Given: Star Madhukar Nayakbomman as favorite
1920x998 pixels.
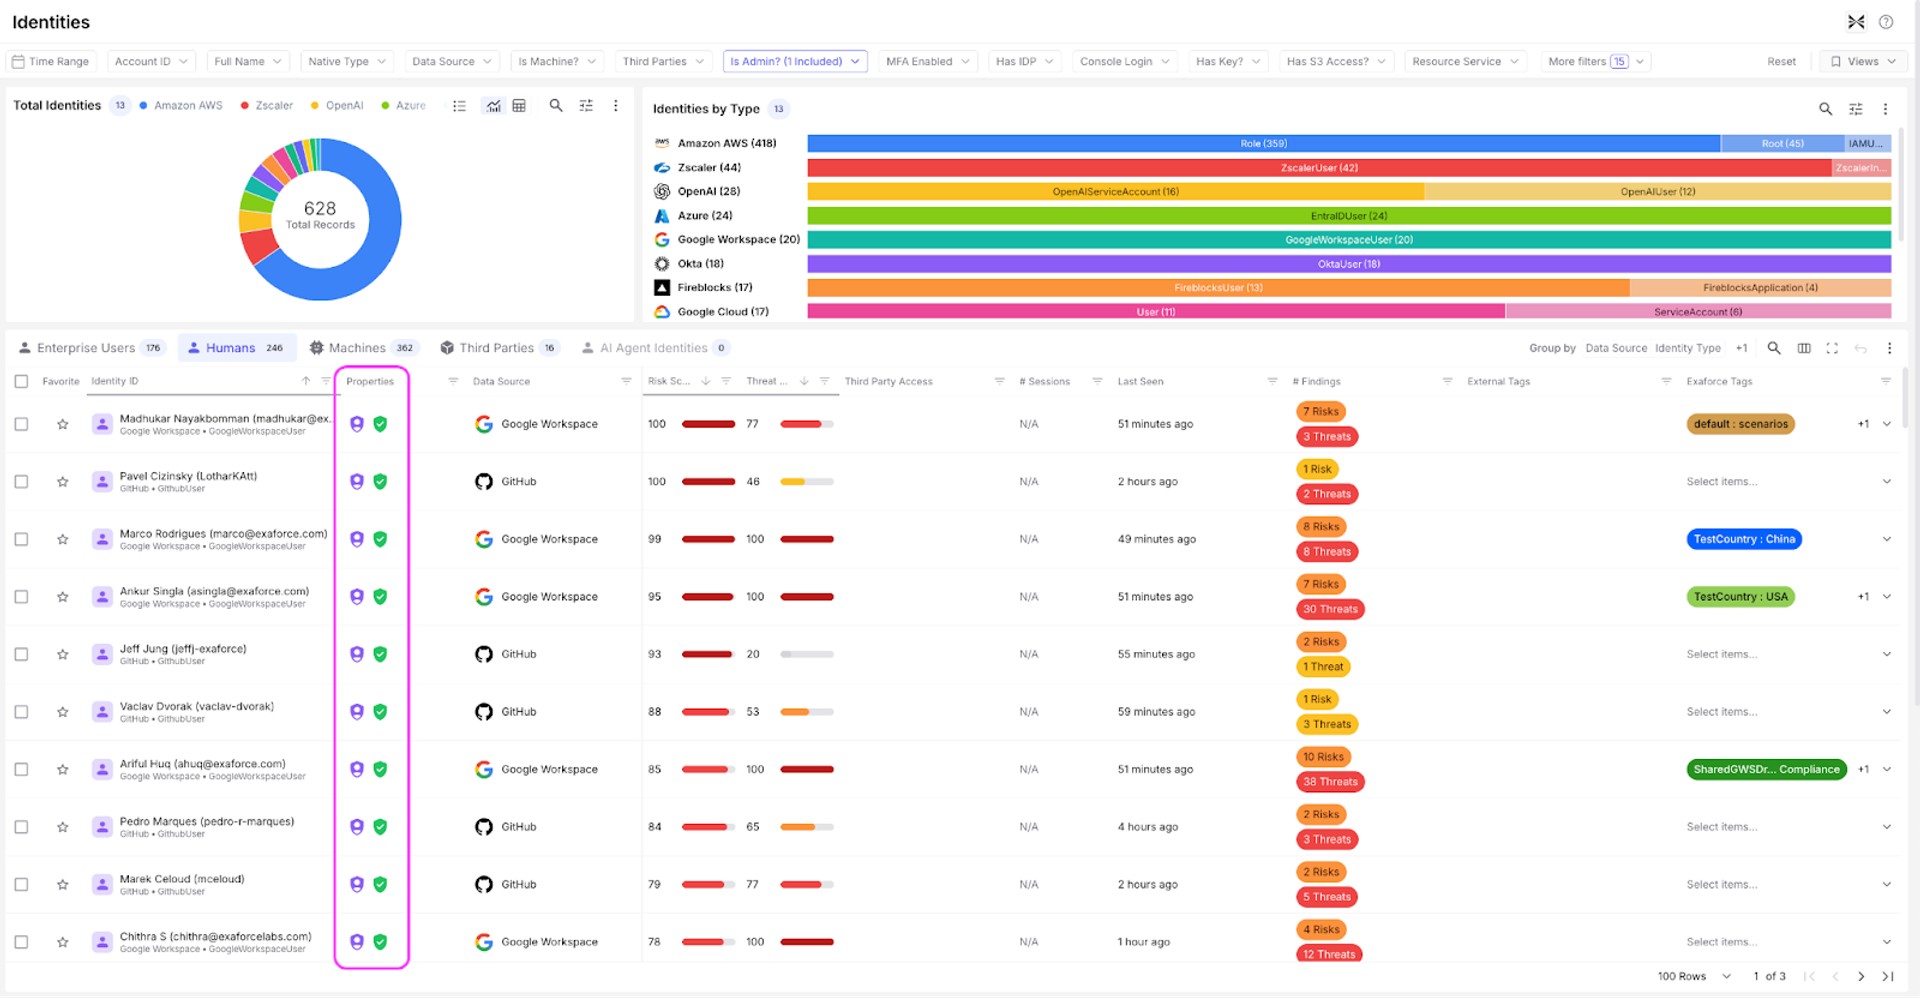Looking at the screenshot, I should [63, 424].
